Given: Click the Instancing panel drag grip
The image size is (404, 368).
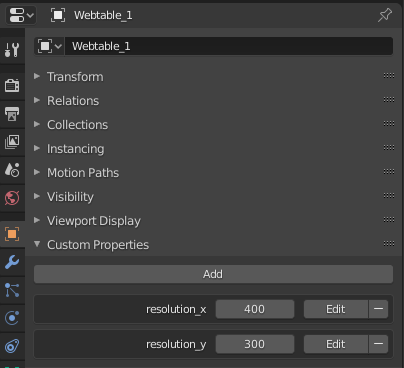Looking at the screenshot, I should [x=389, y=148].
